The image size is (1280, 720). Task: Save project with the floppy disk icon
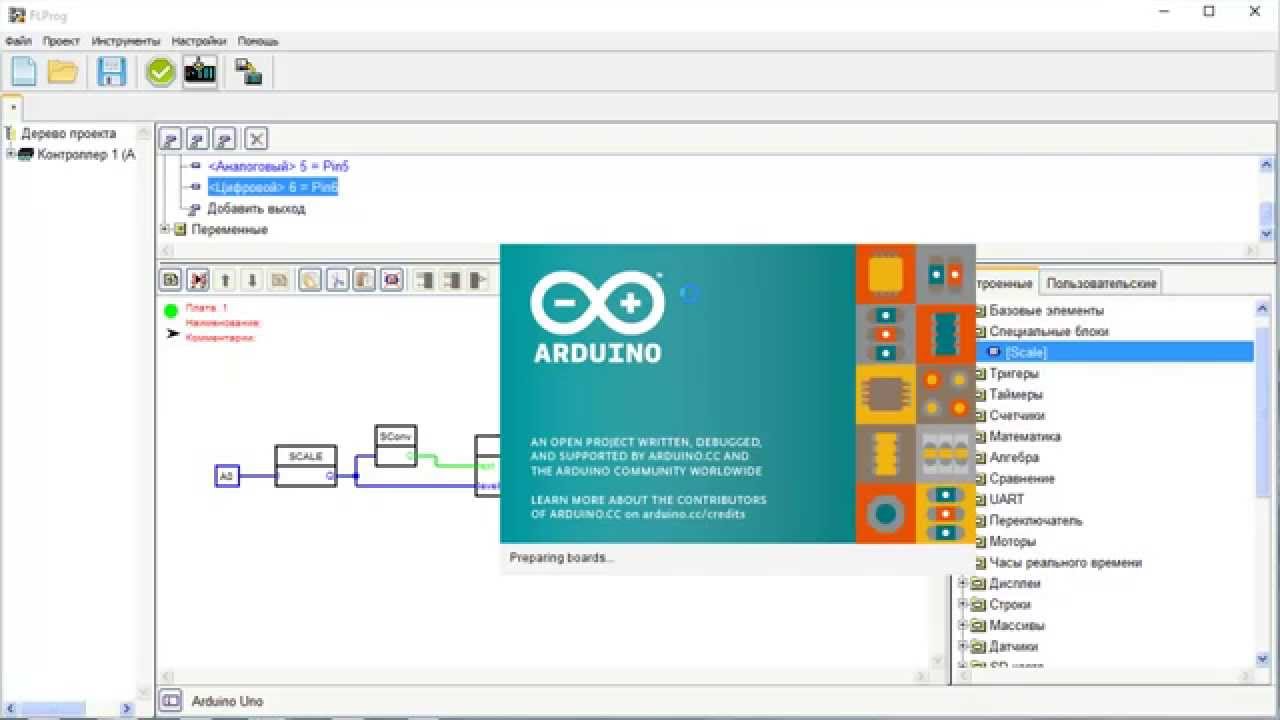point(111,71)
